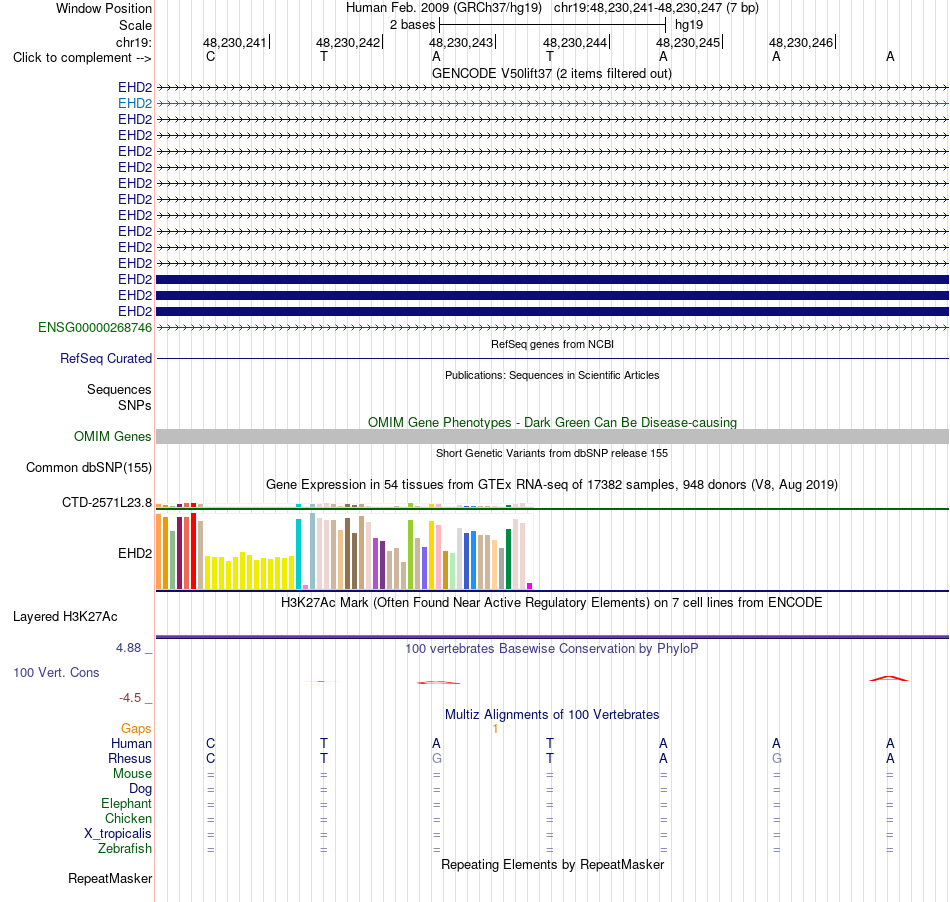Image resolution: width=950 pixels, height=902 pixels.
Task: Open the GTEx Gene Expression in 54 tissues title
Action: tap(552, 485)
